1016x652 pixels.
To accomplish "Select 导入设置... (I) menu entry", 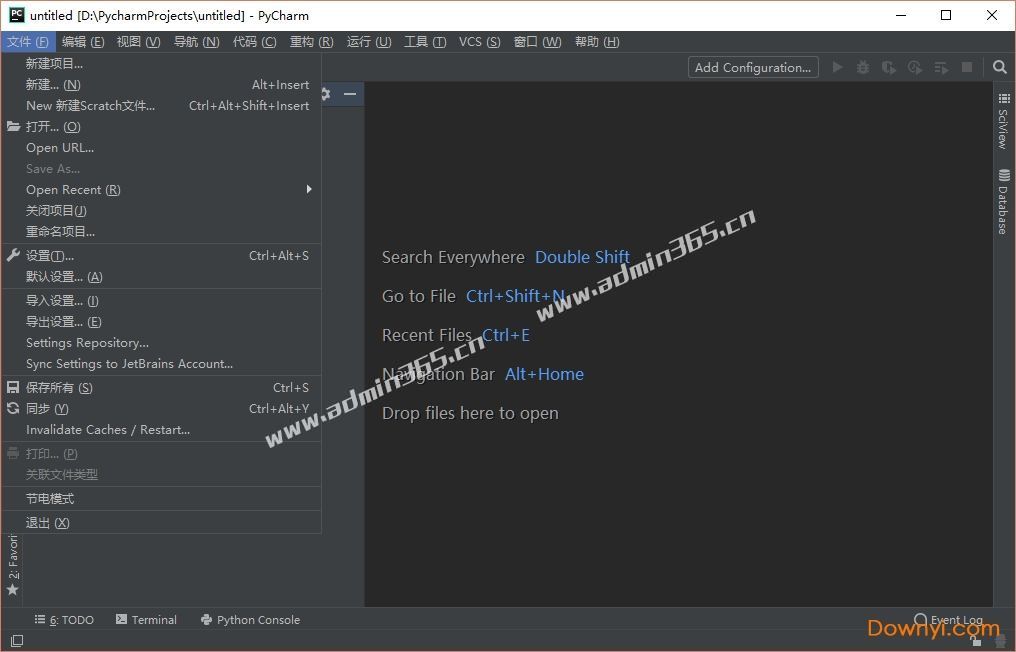I will click(161, 301).
